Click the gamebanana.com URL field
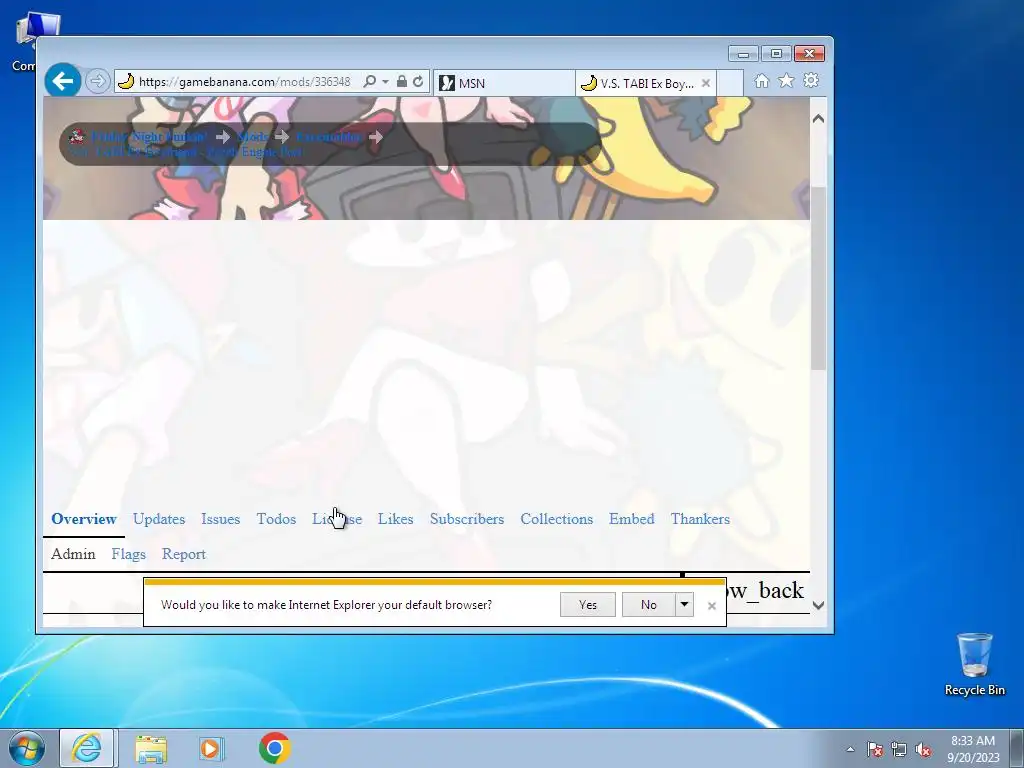 coord(246,82)
